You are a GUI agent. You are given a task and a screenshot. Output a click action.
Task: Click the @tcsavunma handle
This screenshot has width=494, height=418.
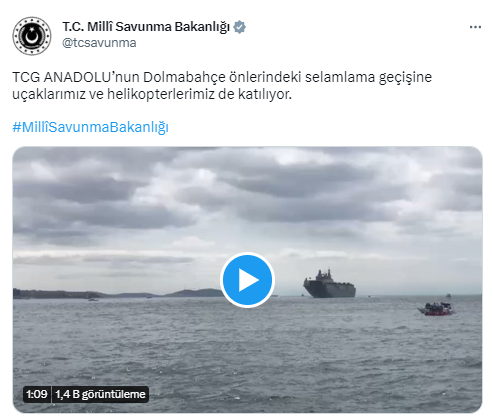[99, 43]
